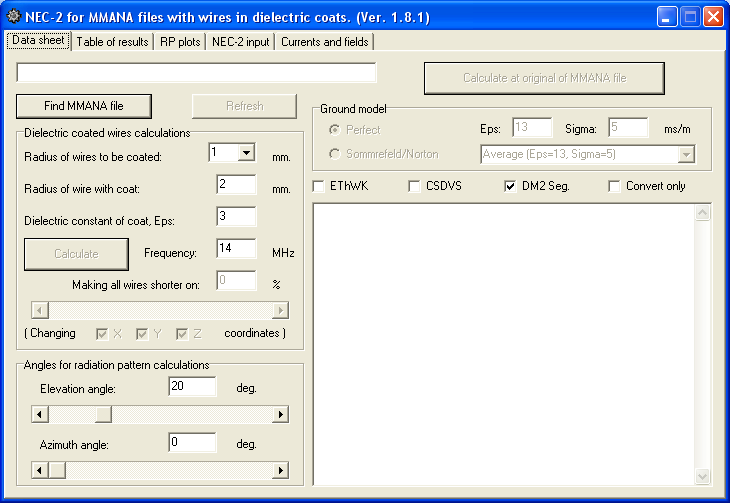730x503 pixels.
Task: Close the NEC-2 window
Action: coord(714,17)
